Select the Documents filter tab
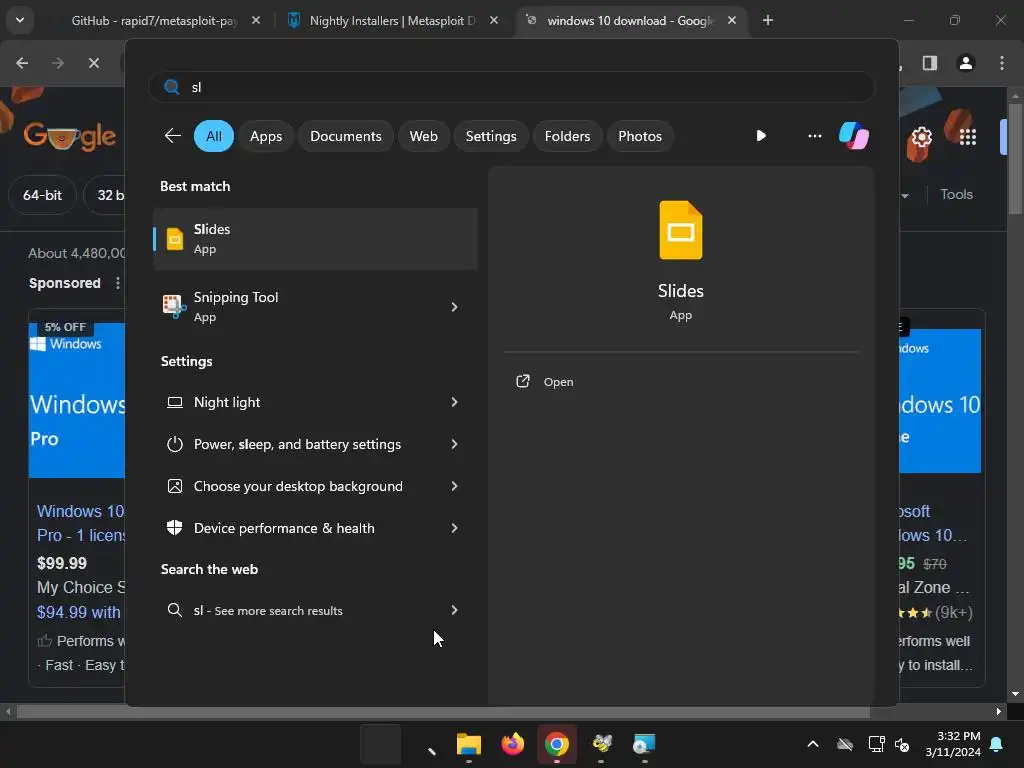The image size is (1024, 768). [x=345, y=136]
